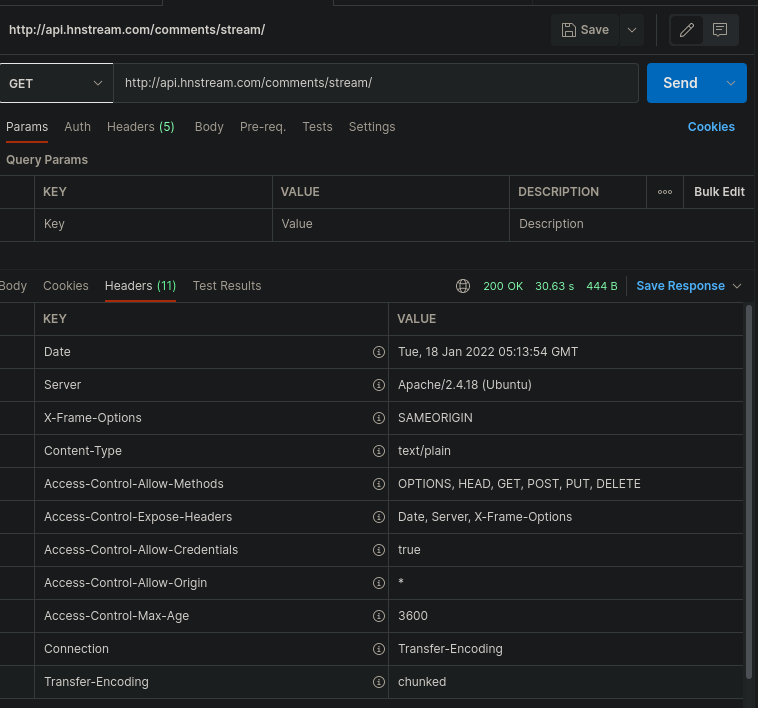This screenshot has height=708, width=758.
Task: Click the pencil edit icon
Action: click(x=687, y=30)
